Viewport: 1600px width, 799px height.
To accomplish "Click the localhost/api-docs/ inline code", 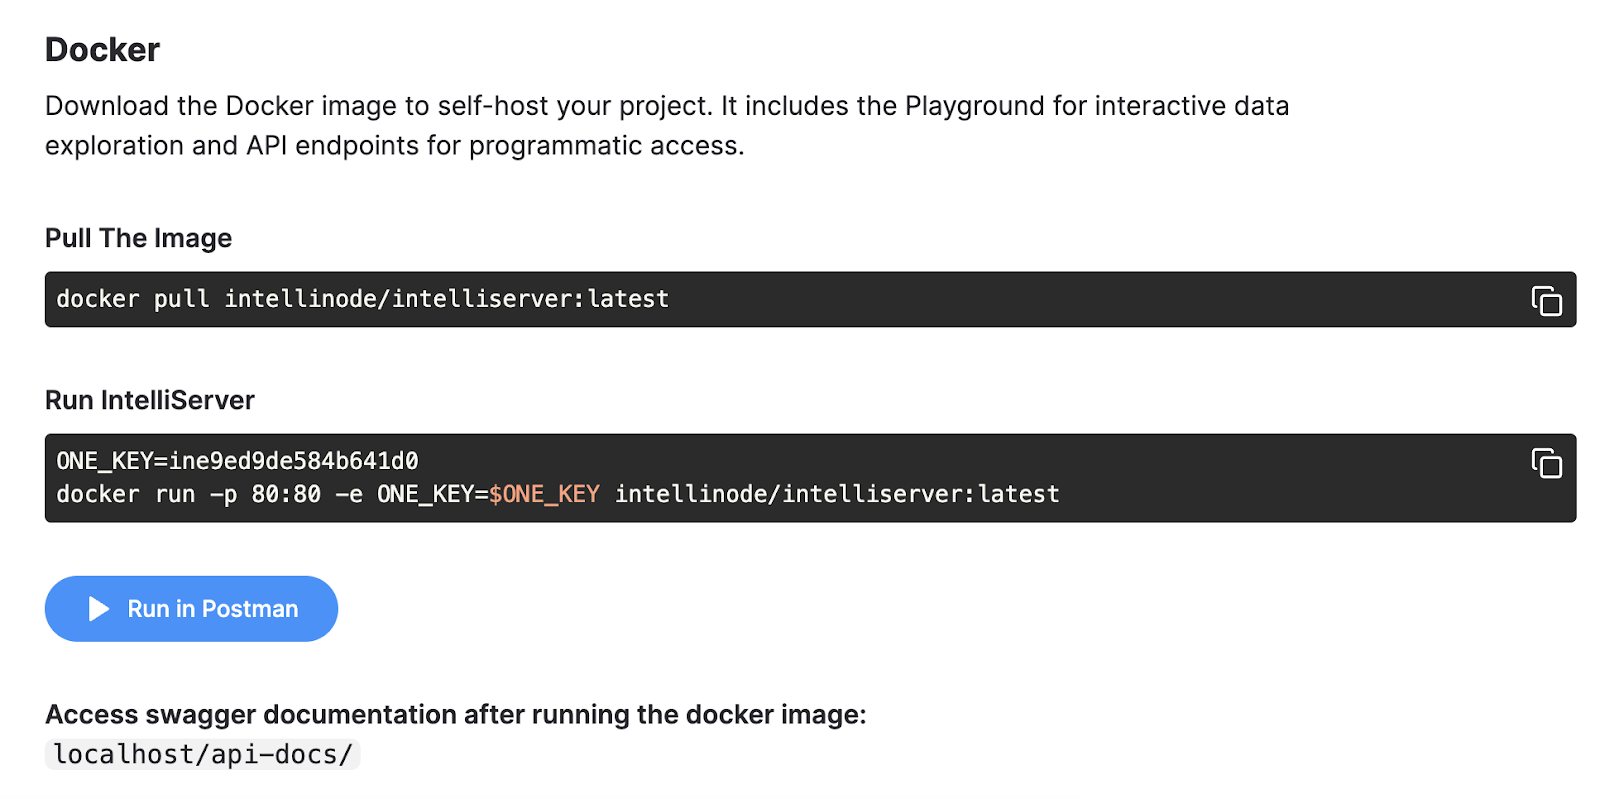I will (203, 754).
